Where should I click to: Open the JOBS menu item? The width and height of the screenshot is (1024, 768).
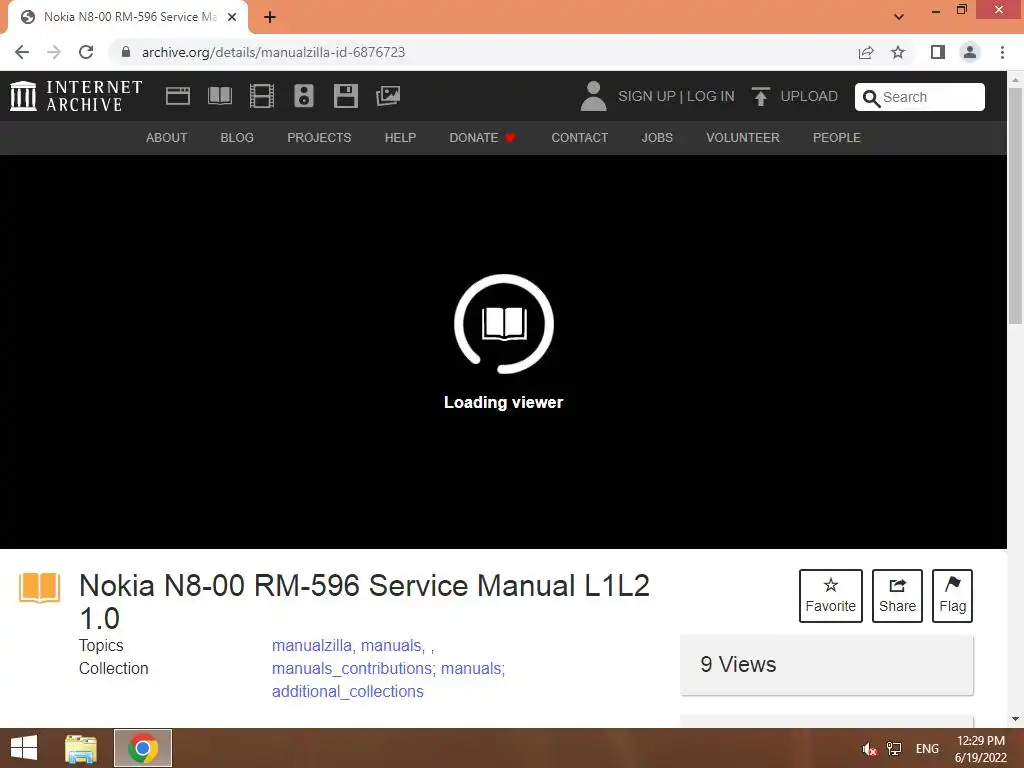[657, 138]
